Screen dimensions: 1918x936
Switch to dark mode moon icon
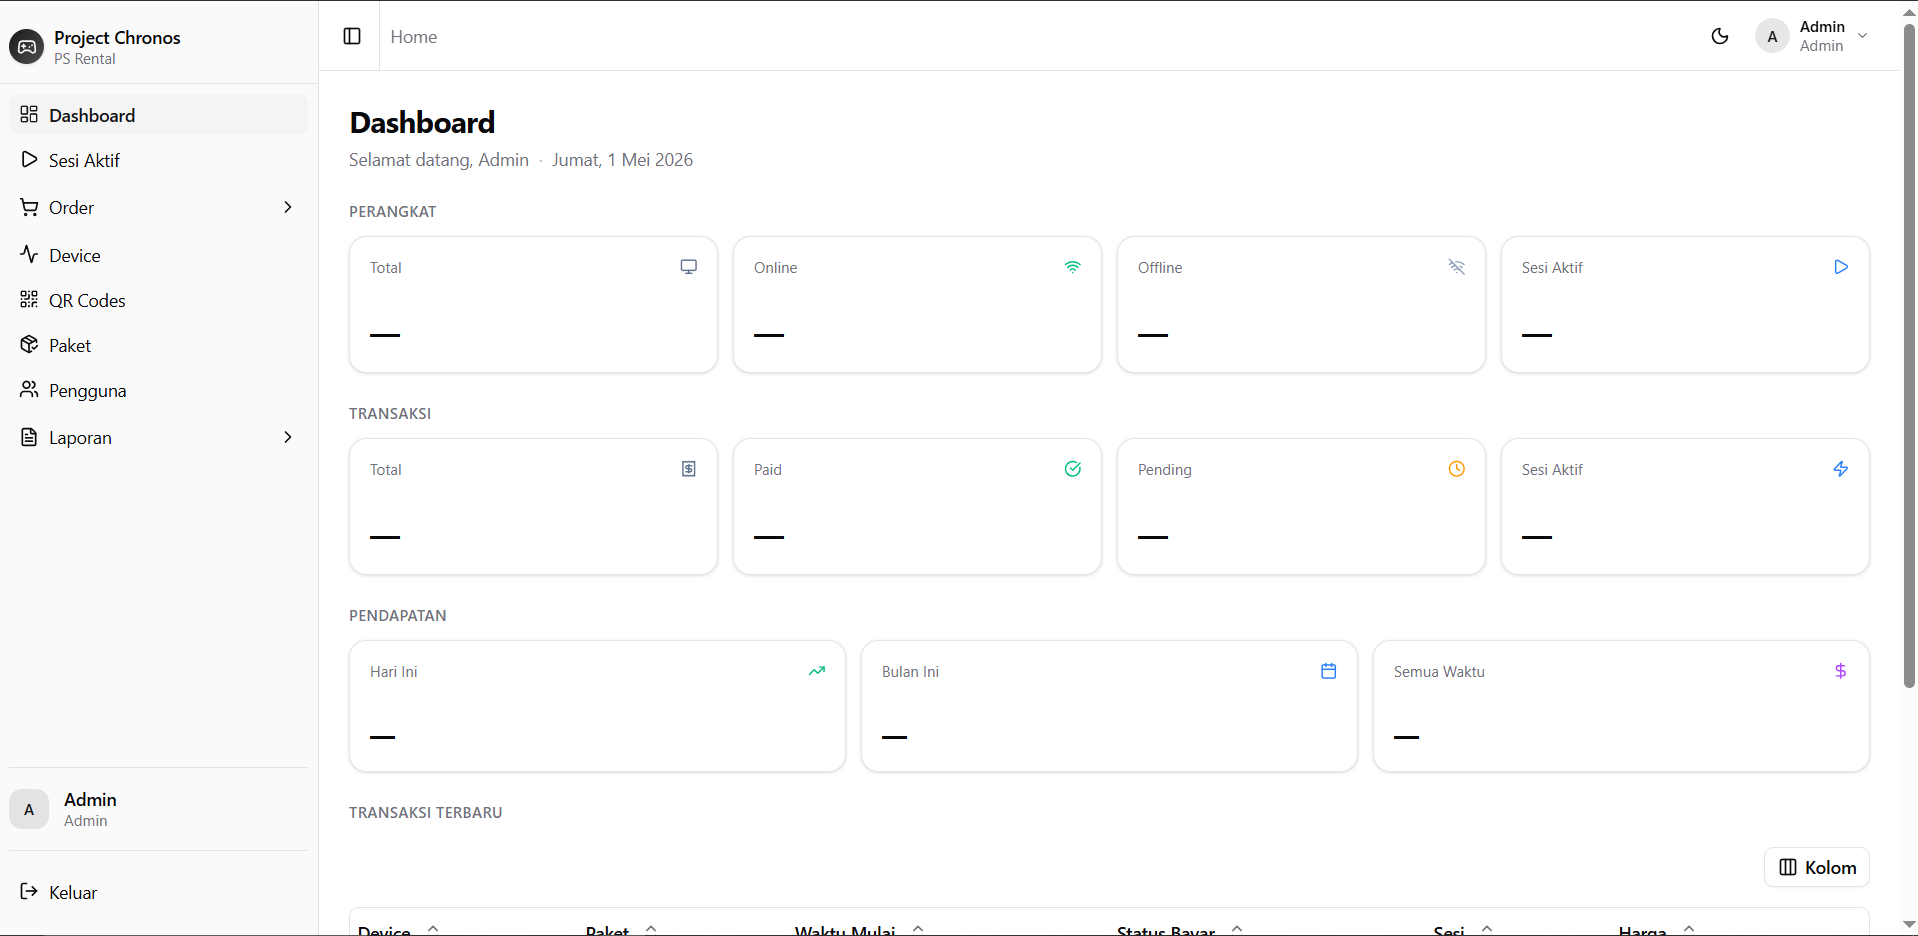point(1720,36)
